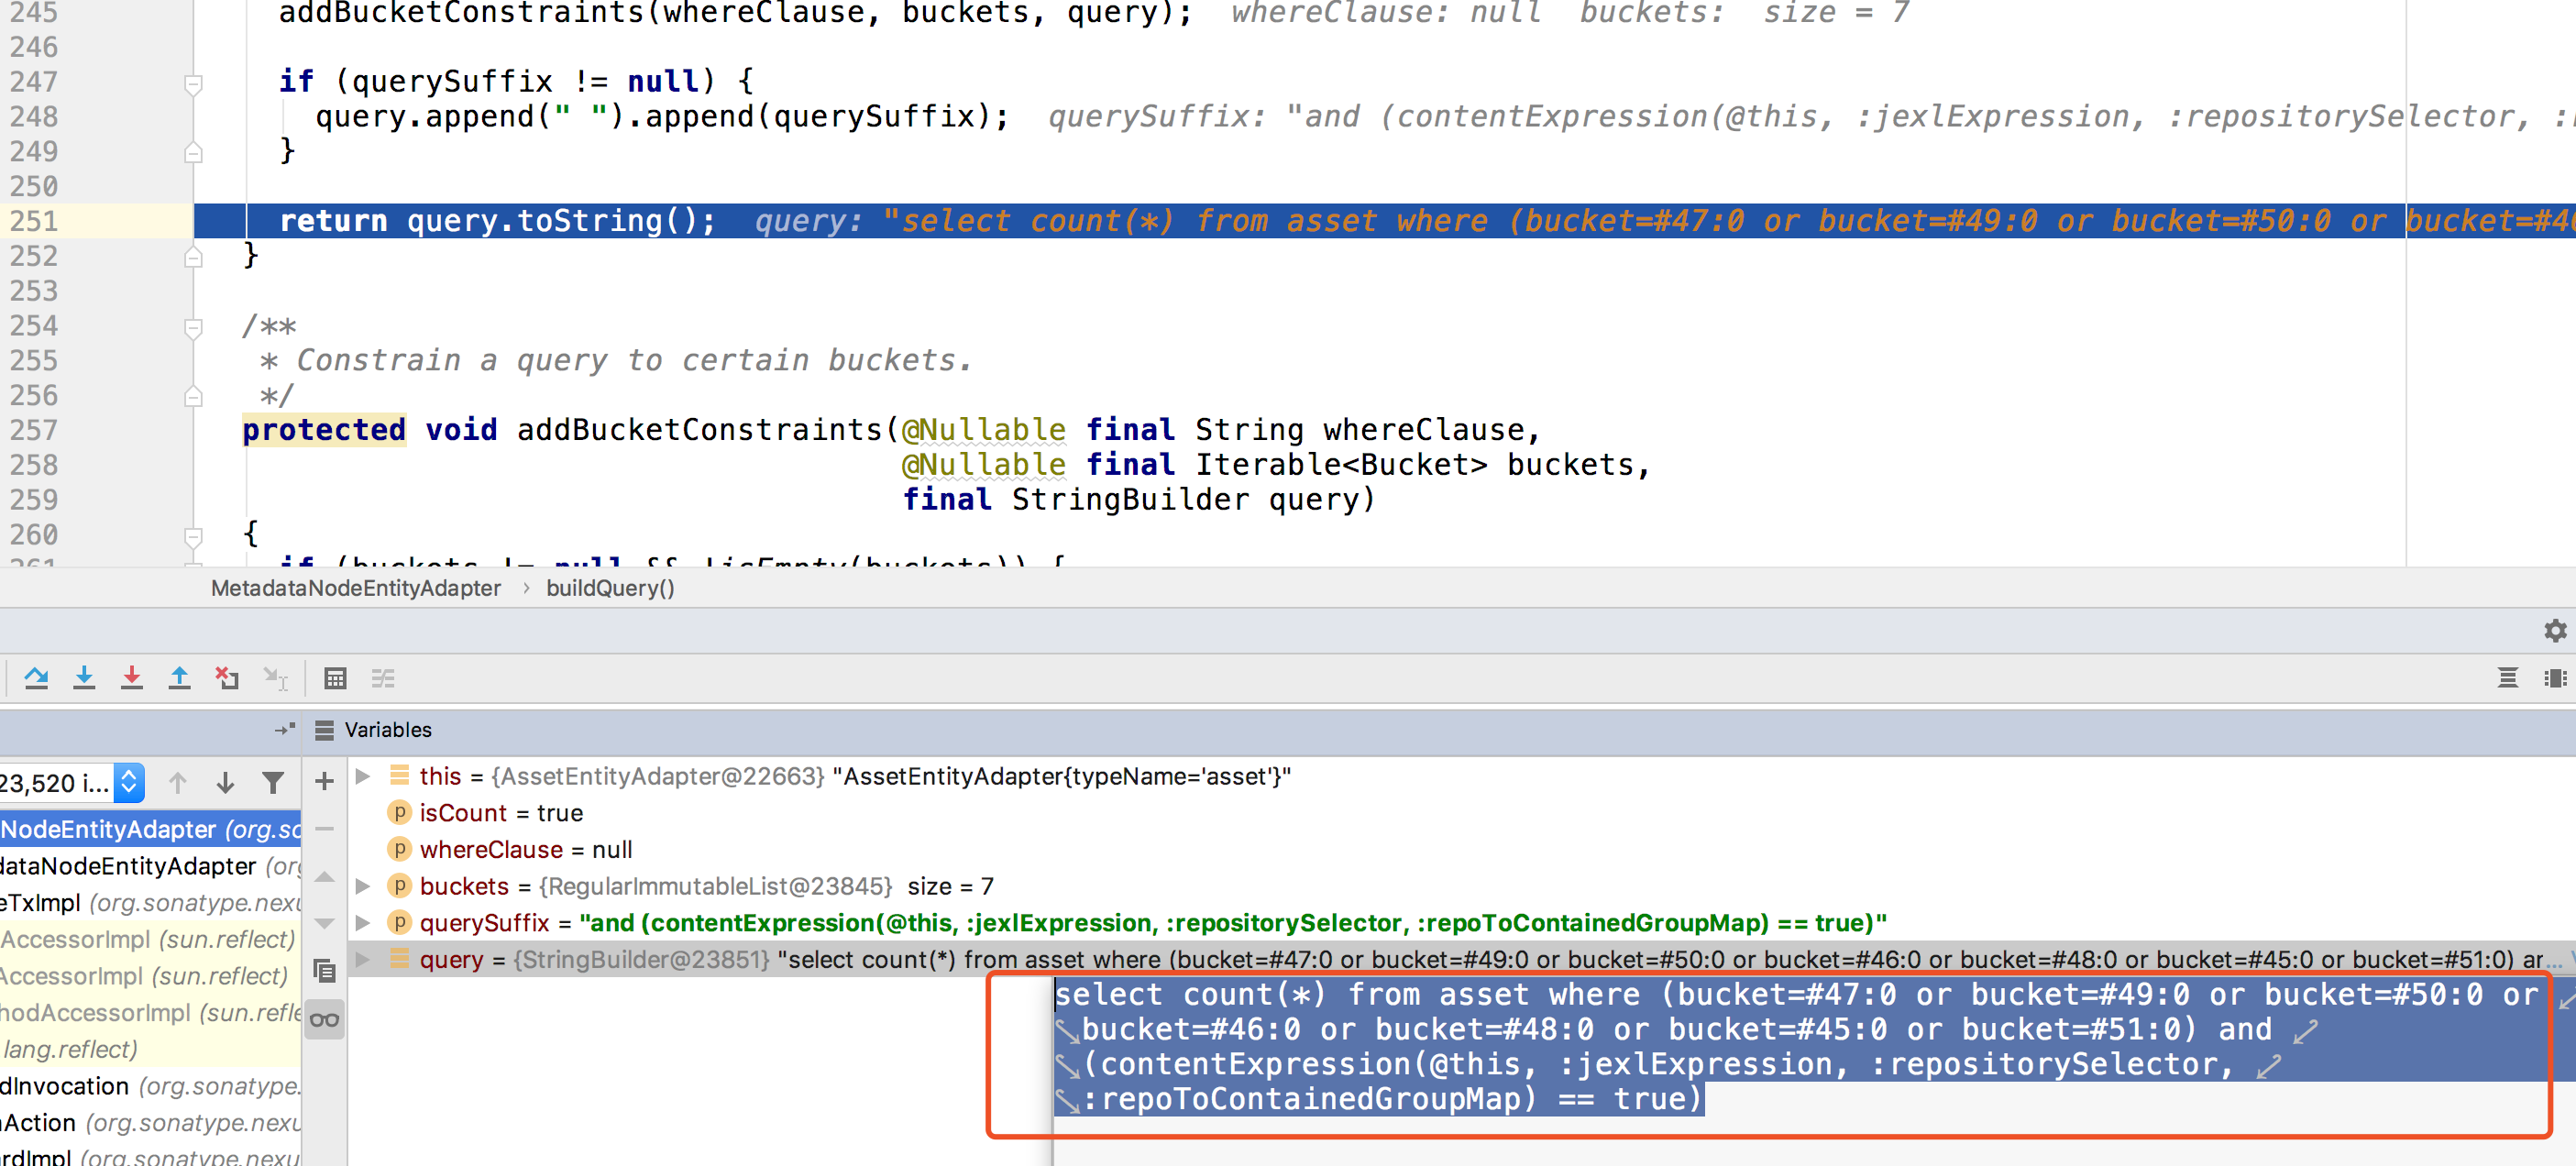This screenshot has height=1166, width=2576.
Task: Open debugger settings gear icon
Action: [x=2555, y=630]
